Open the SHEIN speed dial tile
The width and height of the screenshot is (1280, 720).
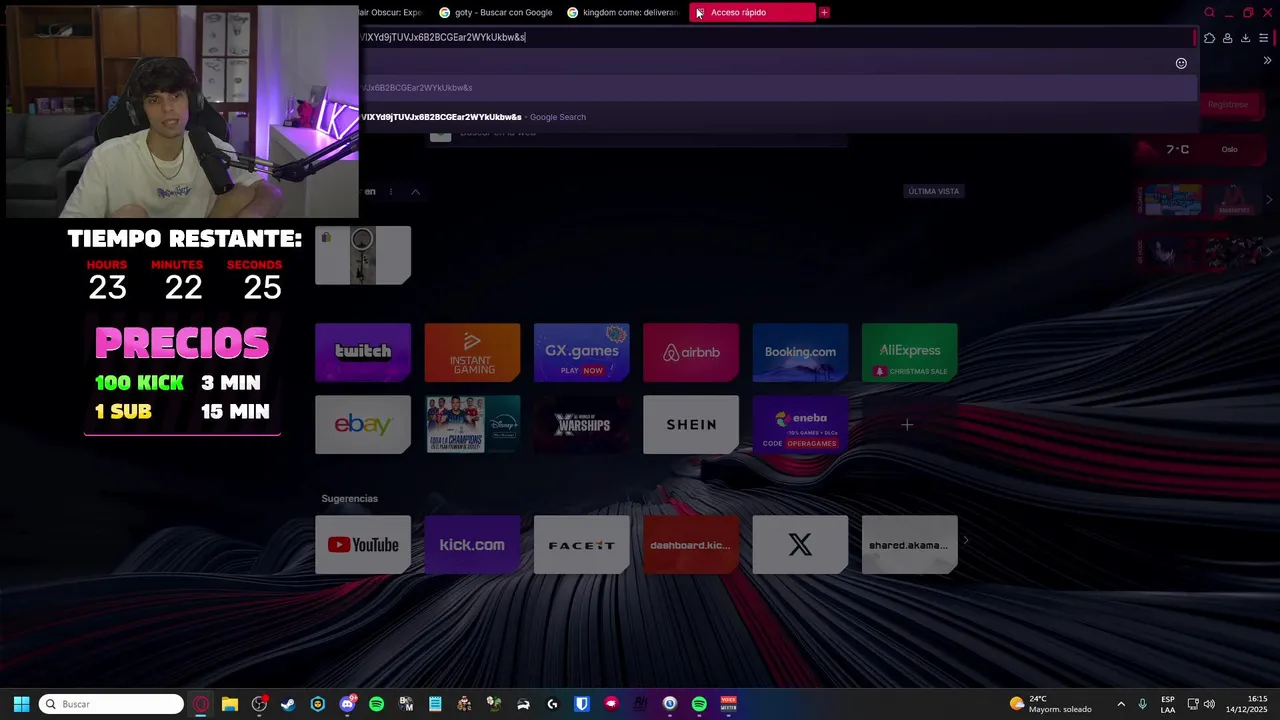click(691, 425)
